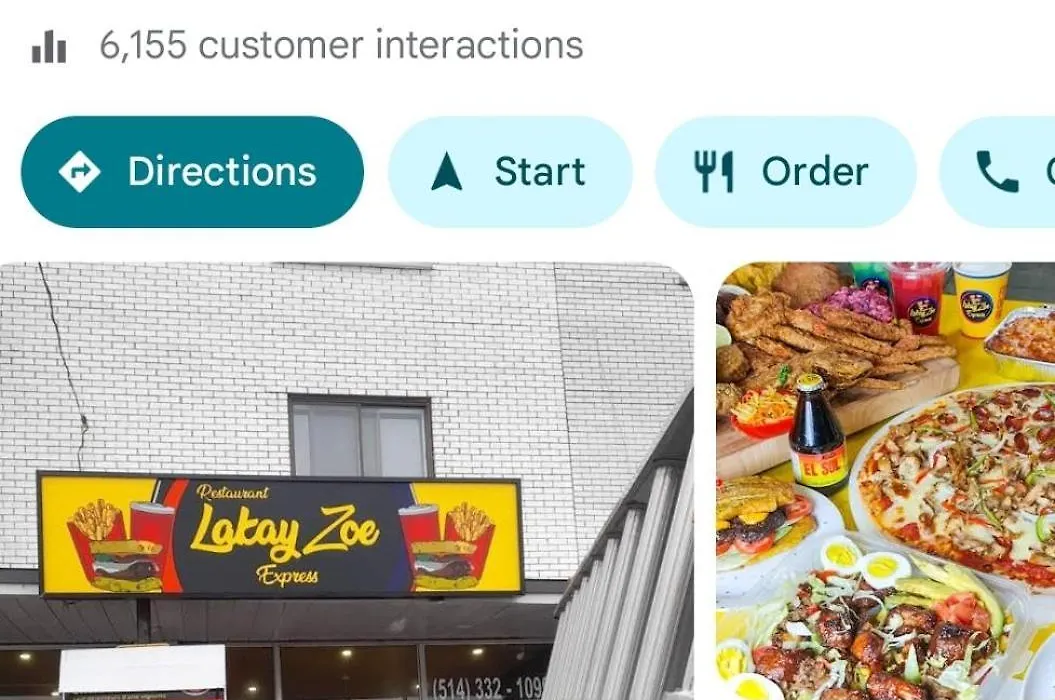
Task: Tap the Directions button
Action: [x=192, y=172]
